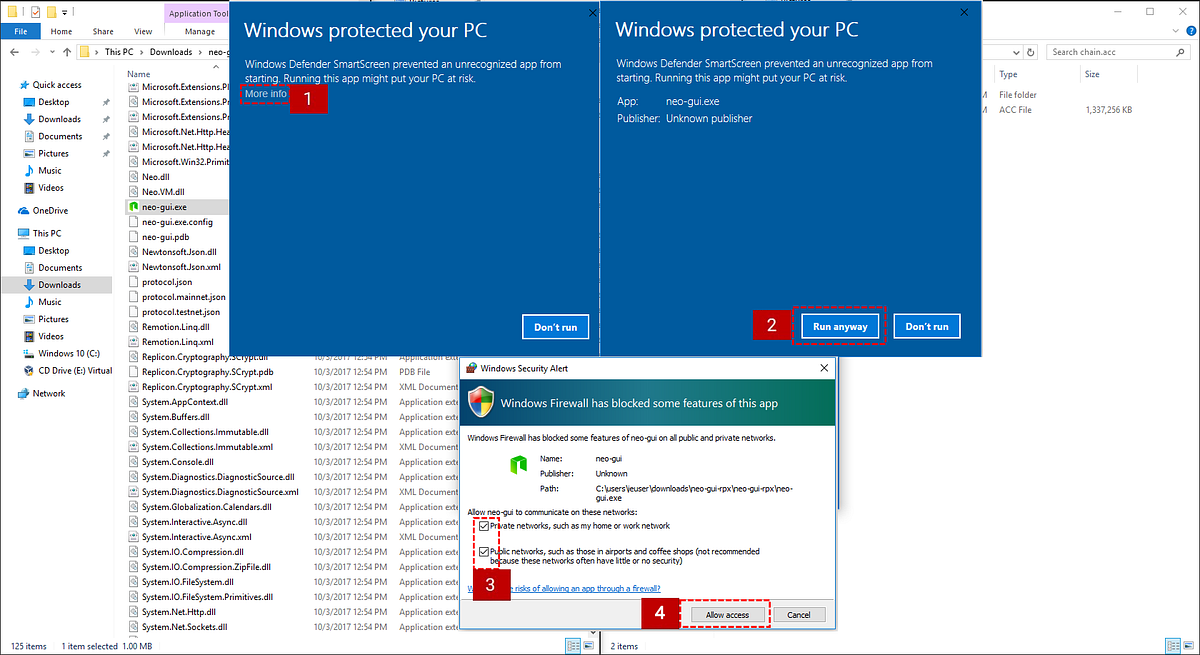Open Desktop under Quick access

tap(54, 102)
